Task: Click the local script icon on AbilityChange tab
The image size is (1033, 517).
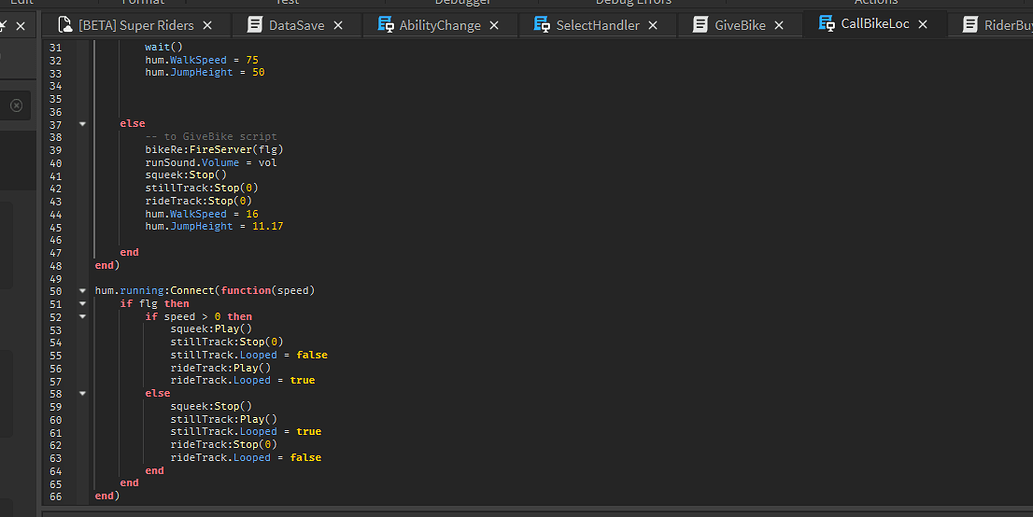Action: (385, 24)
